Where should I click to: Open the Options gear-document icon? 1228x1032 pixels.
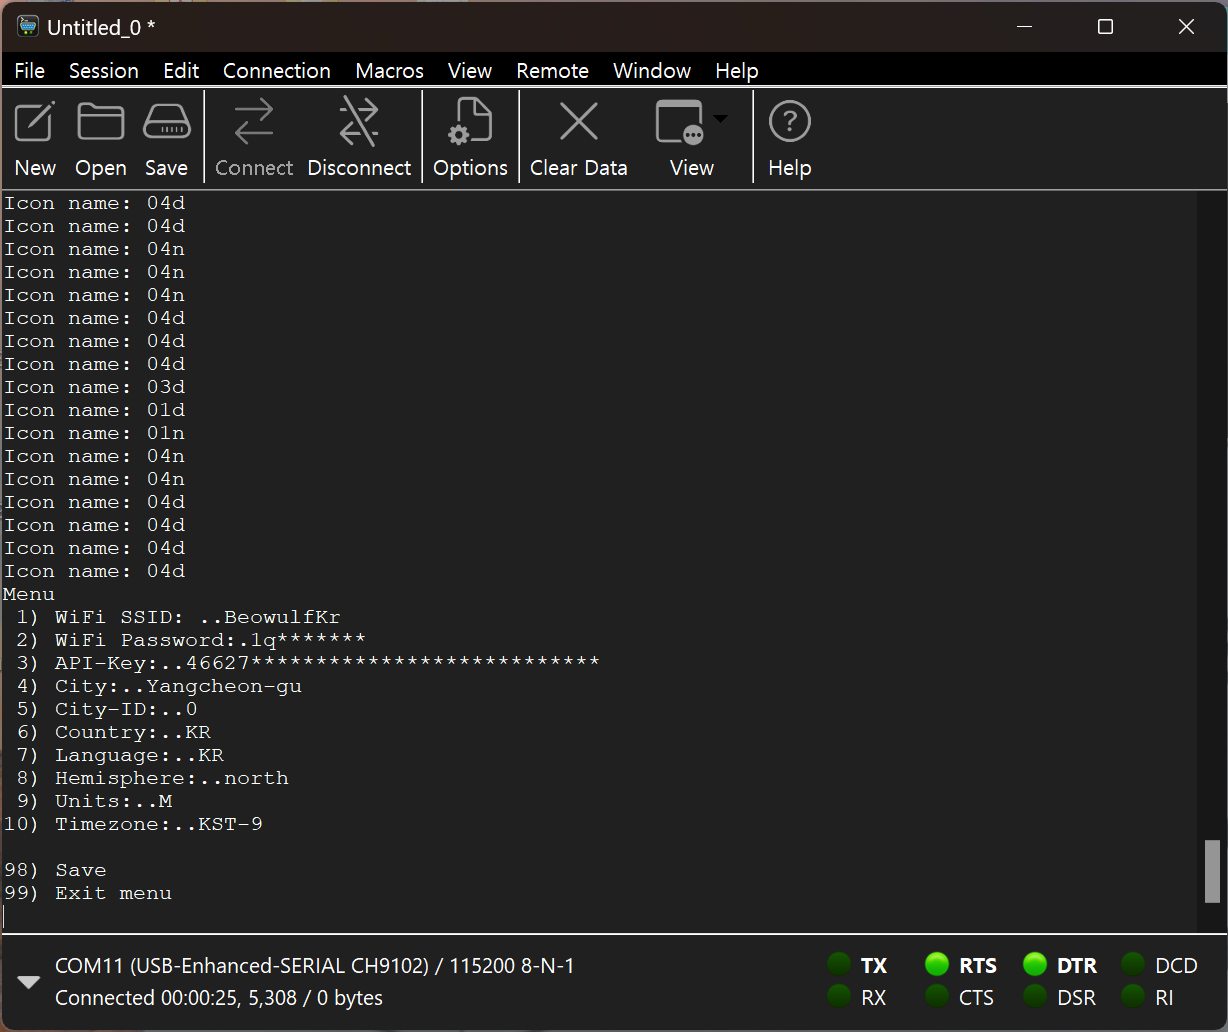[x=470, y=122]
